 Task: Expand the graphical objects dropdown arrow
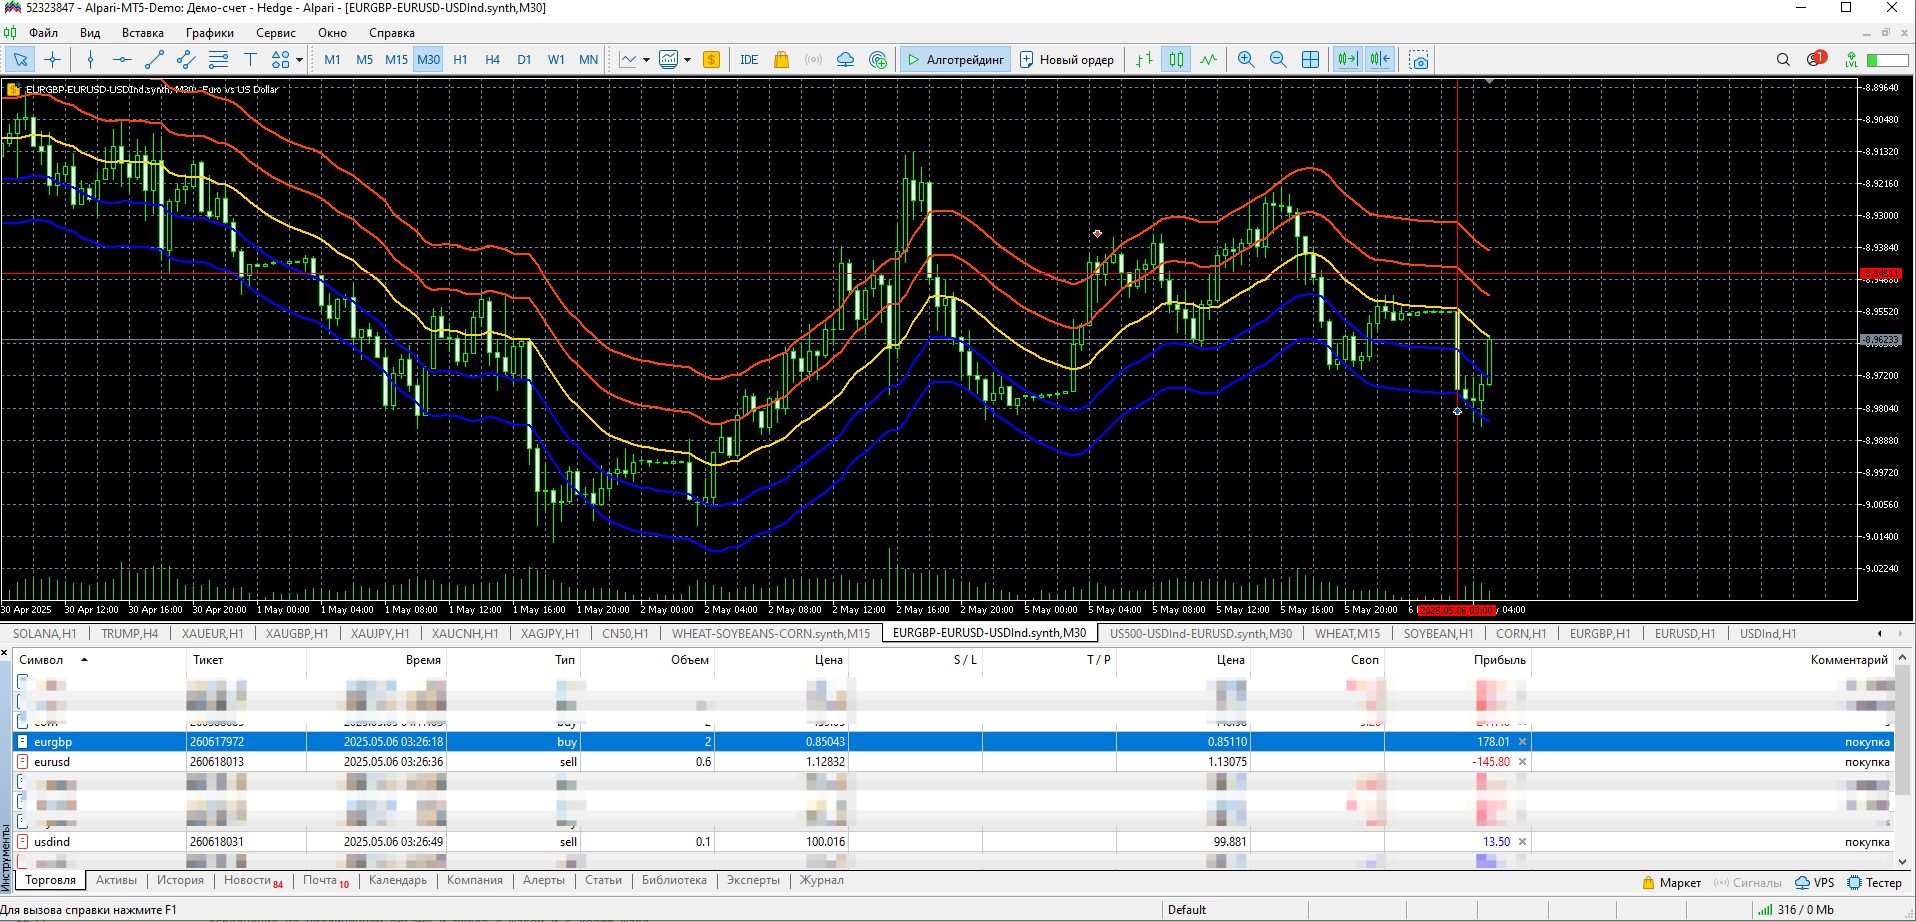[x=299, y=60]
